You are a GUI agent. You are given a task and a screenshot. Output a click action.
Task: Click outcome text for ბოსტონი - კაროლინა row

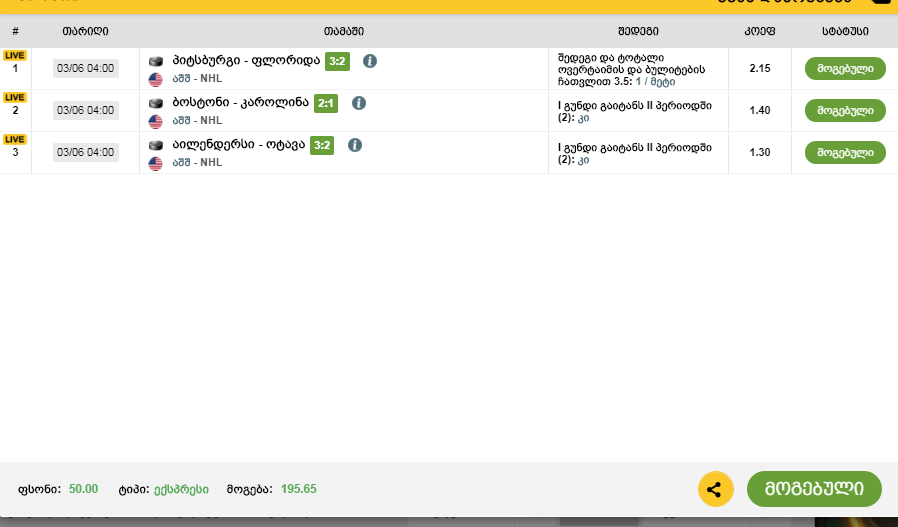pos(635,112)
